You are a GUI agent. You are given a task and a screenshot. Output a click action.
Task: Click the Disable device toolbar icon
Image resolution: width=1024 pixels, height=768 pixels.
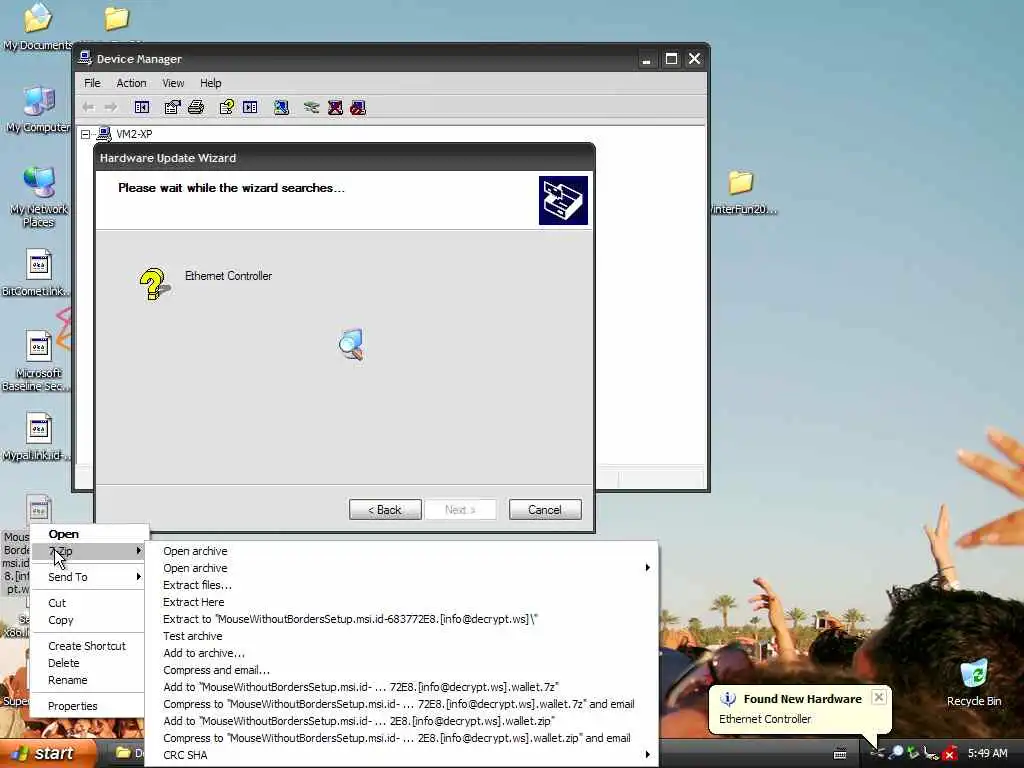pos(358,107)
